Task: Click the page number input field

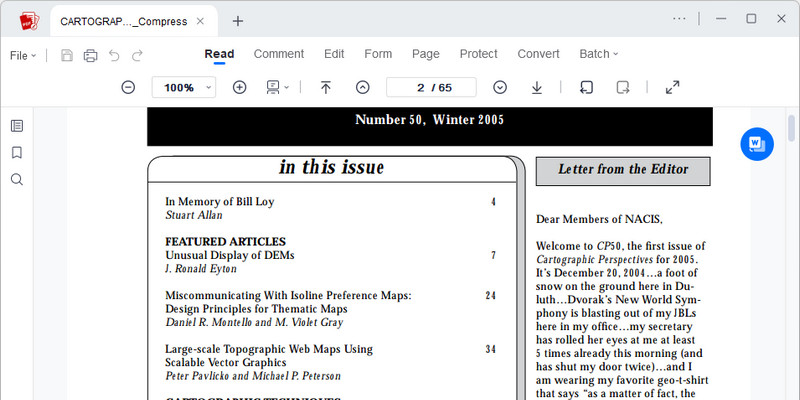Action: pos(431,87)
